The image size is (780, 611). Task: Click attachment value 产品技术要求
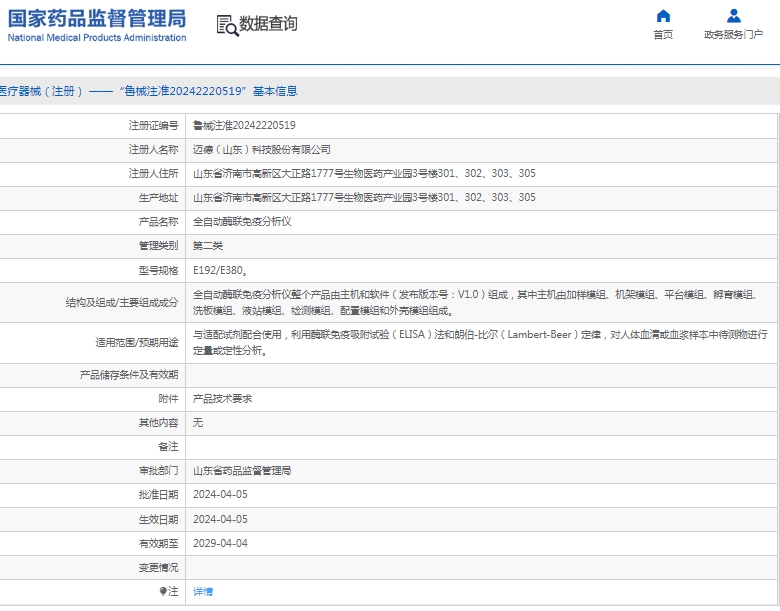pyautogui.click(x=222, y=399)
